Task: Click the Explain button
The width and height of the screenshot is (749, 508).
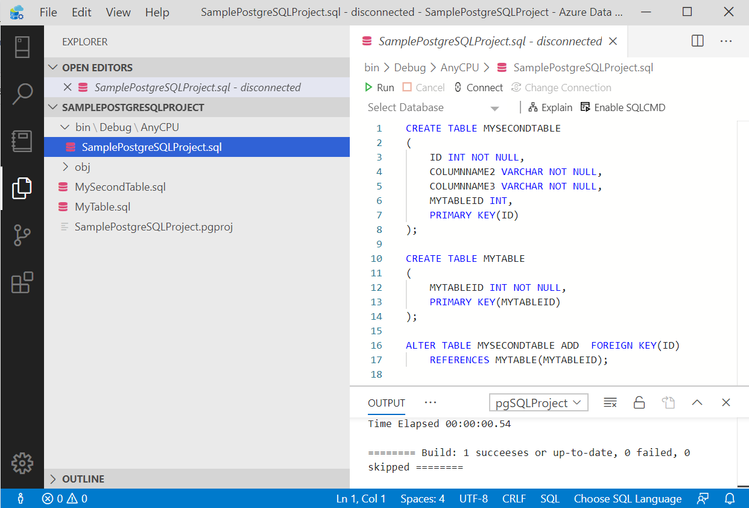Action: click(x=550, y=108)
